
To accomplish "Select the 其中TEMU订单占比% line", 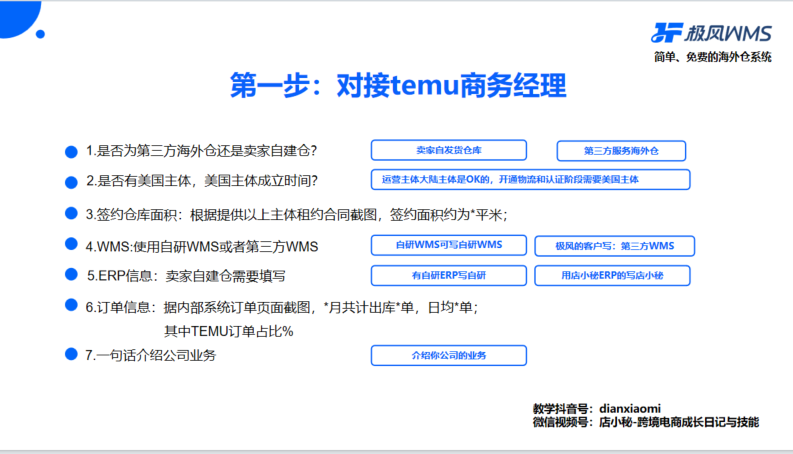I will 229,331.
